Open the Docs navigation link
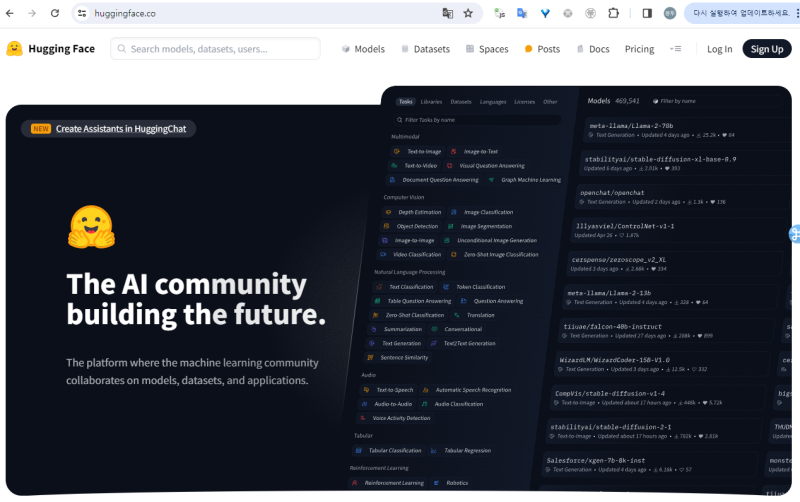This screenshot has height=502, width=800. click(x=592, y=49)
